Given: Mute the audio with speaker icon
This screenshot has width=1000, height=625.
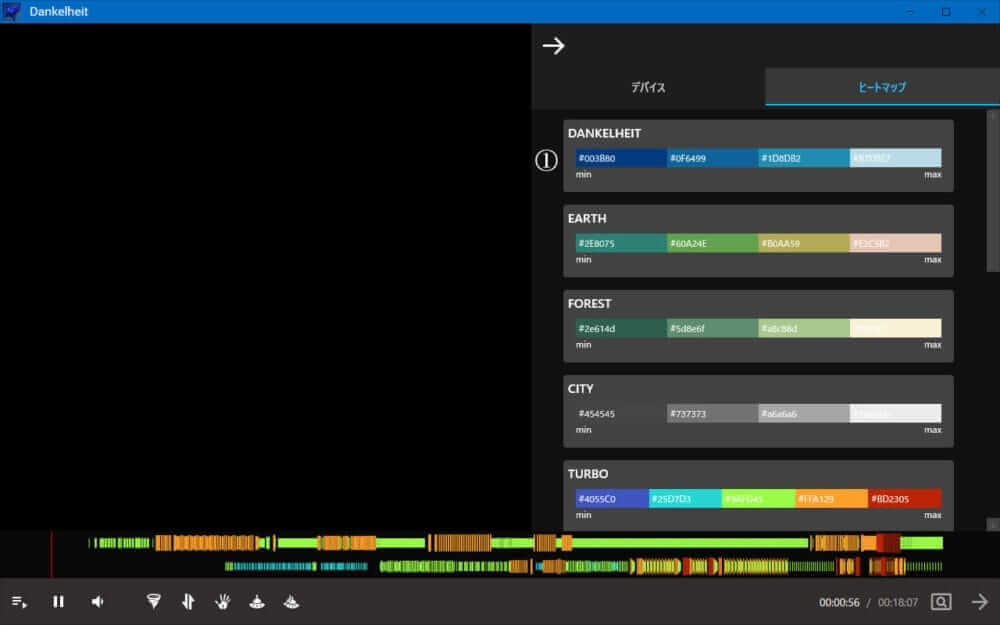Looking at the screenshot, I should pos(98,602).
